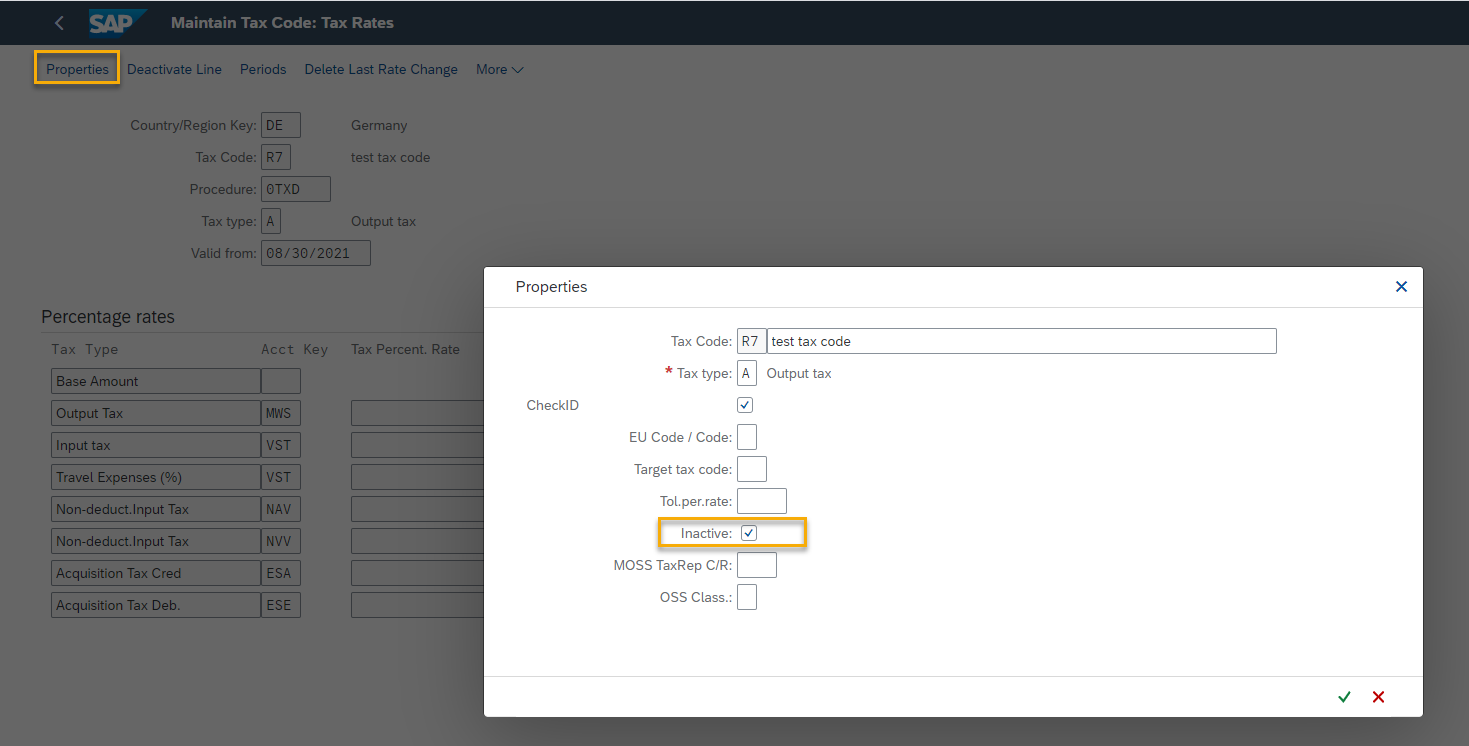1469x746 pixels.
Task: Click the Acct Key column header
Action: pyautogui.click(x=295, y=349)
